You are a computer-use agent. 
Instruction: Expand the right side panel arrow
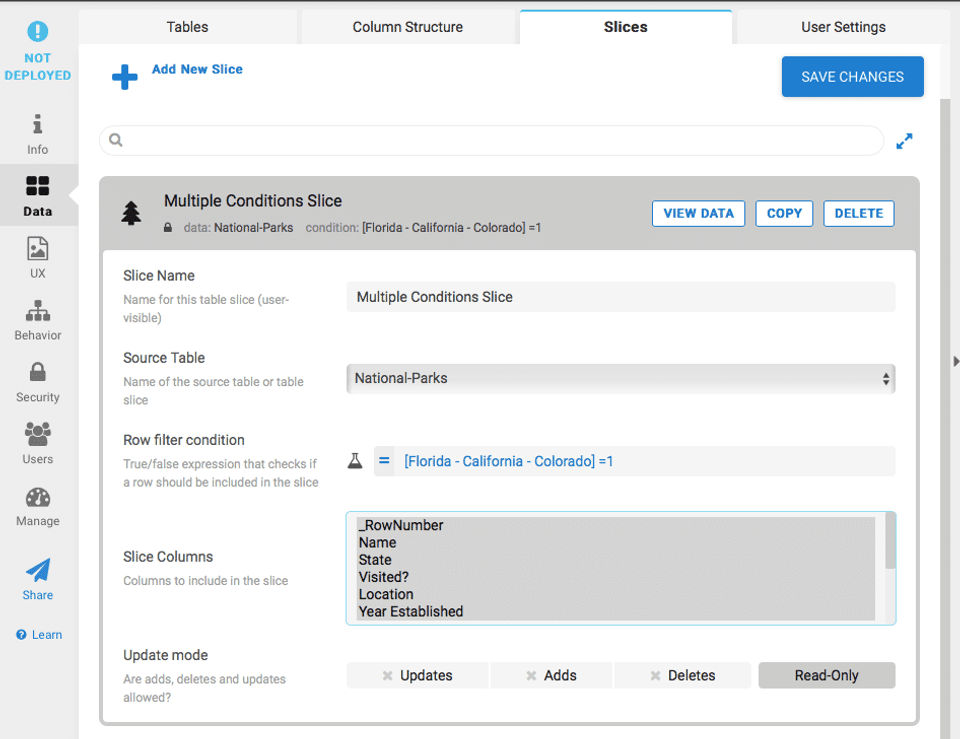(x=955, y=361)
